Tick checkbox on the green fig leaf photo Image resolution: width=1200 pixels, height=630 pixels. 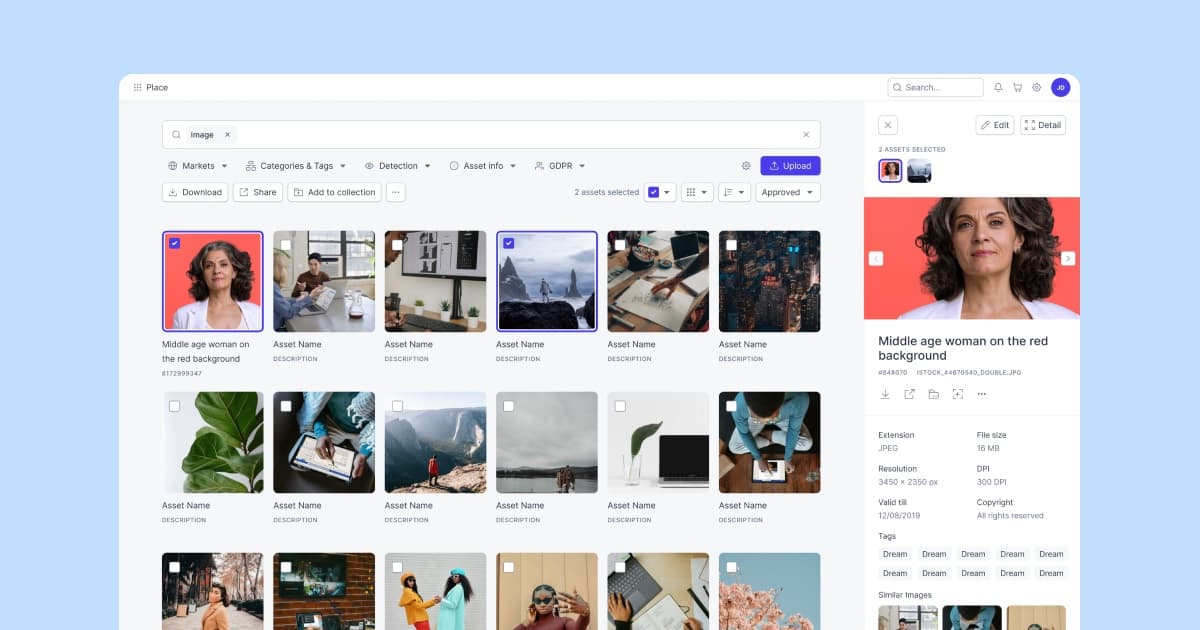coord(174,406)
